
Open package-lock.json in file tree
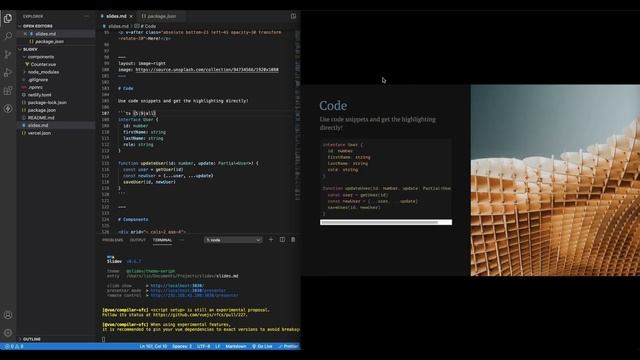point(47,102)
